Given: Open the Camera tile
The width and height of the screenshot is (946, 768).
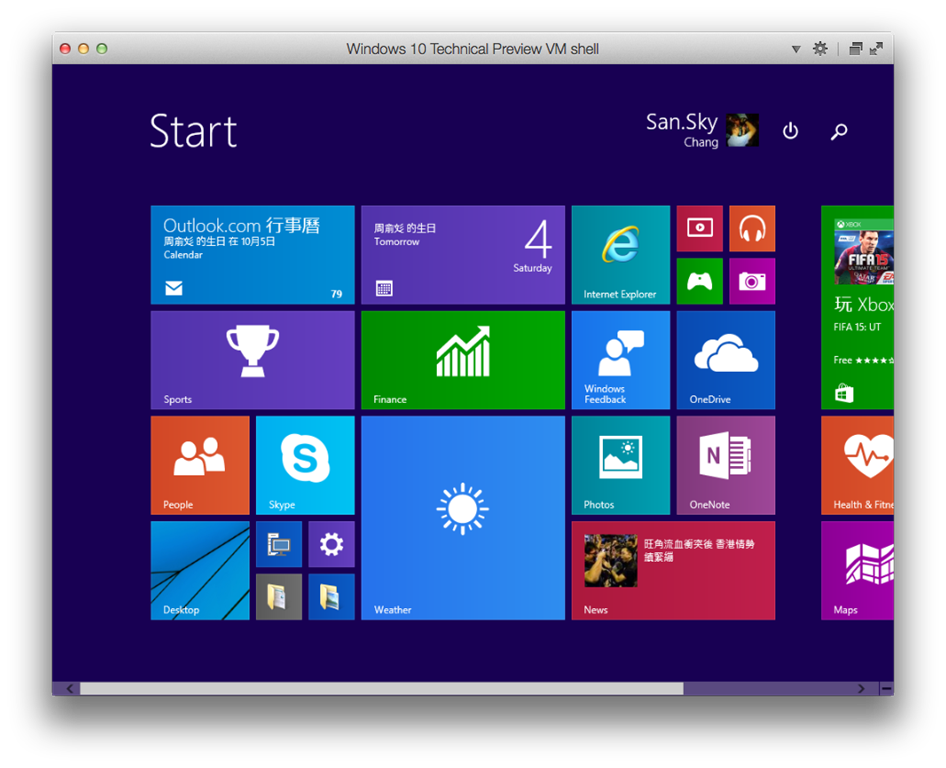Looking at the screenshot, I should click(x=752, y=281).
